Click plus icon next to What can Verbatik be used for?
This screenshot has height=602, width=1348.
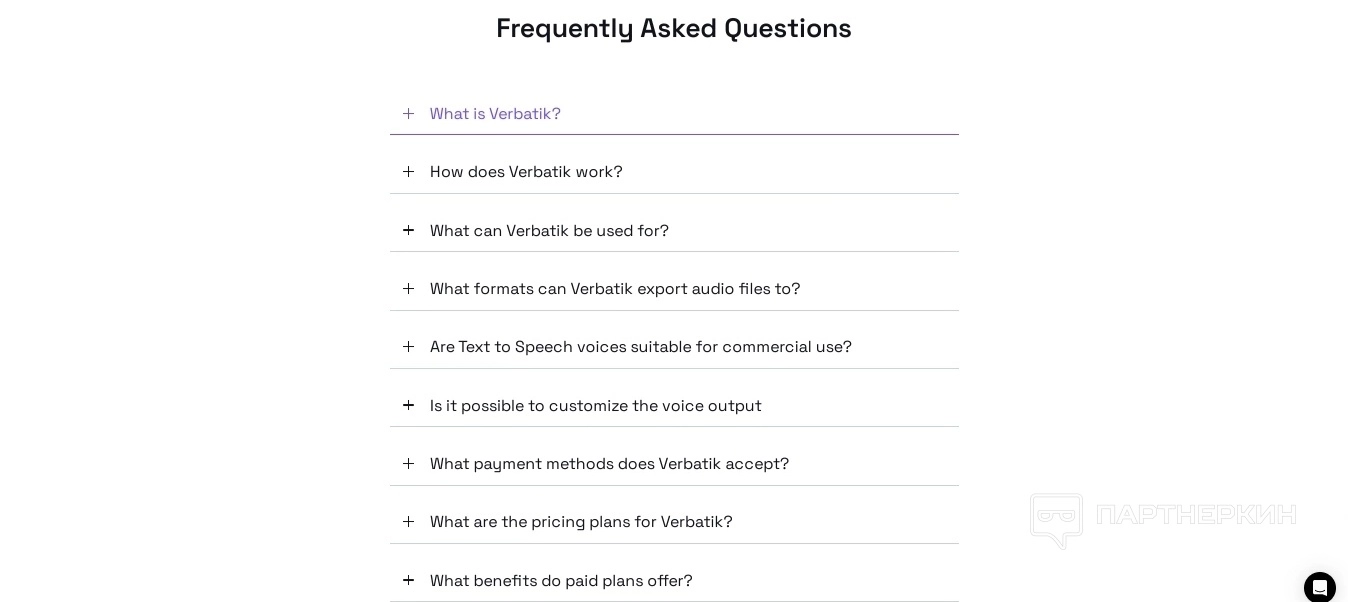[408, 231]
